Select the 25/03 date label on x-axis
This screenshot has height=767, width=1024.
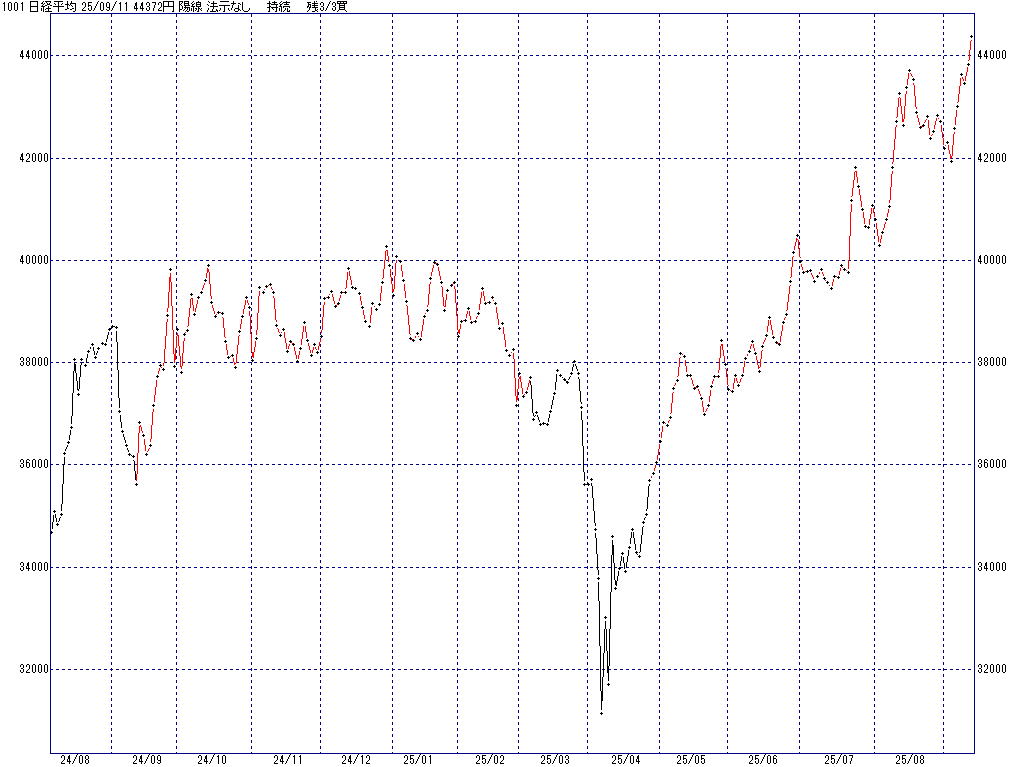click(x=556, y=760)
